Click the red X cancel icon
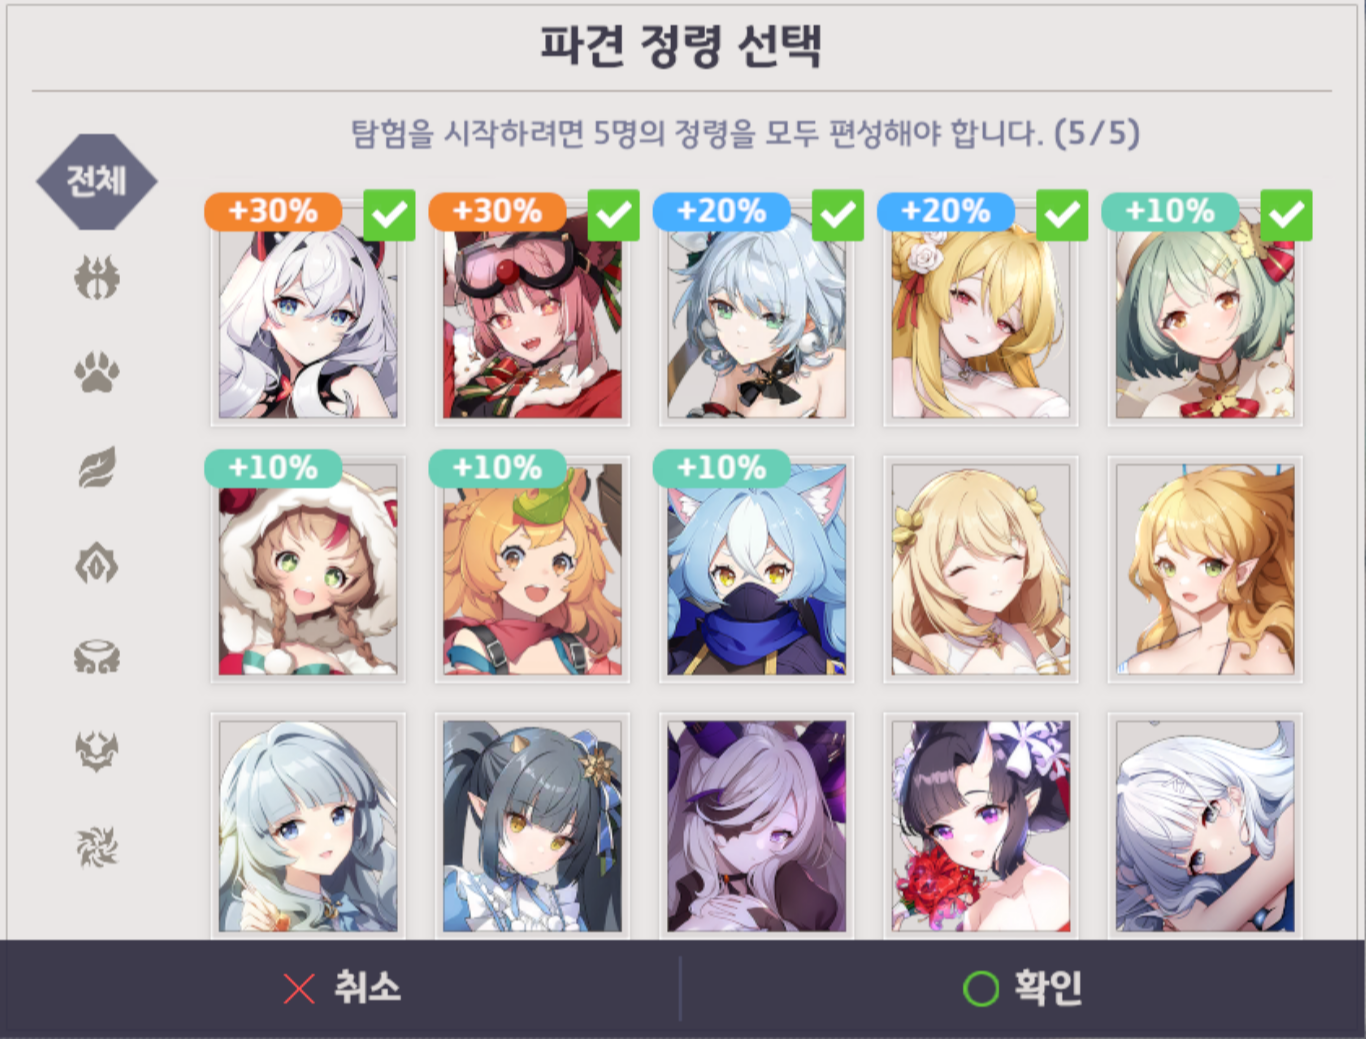Screen dimensions: 1366x1039 coord(299,988)
